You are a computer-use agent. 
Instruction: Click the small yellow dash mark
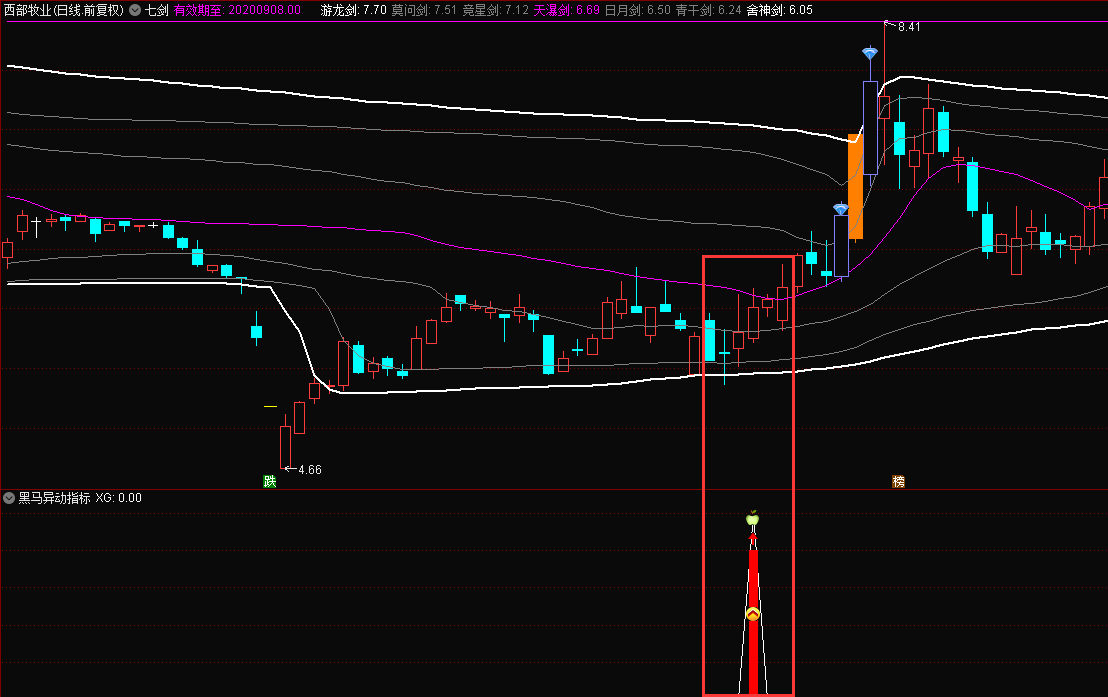point(270,406)
